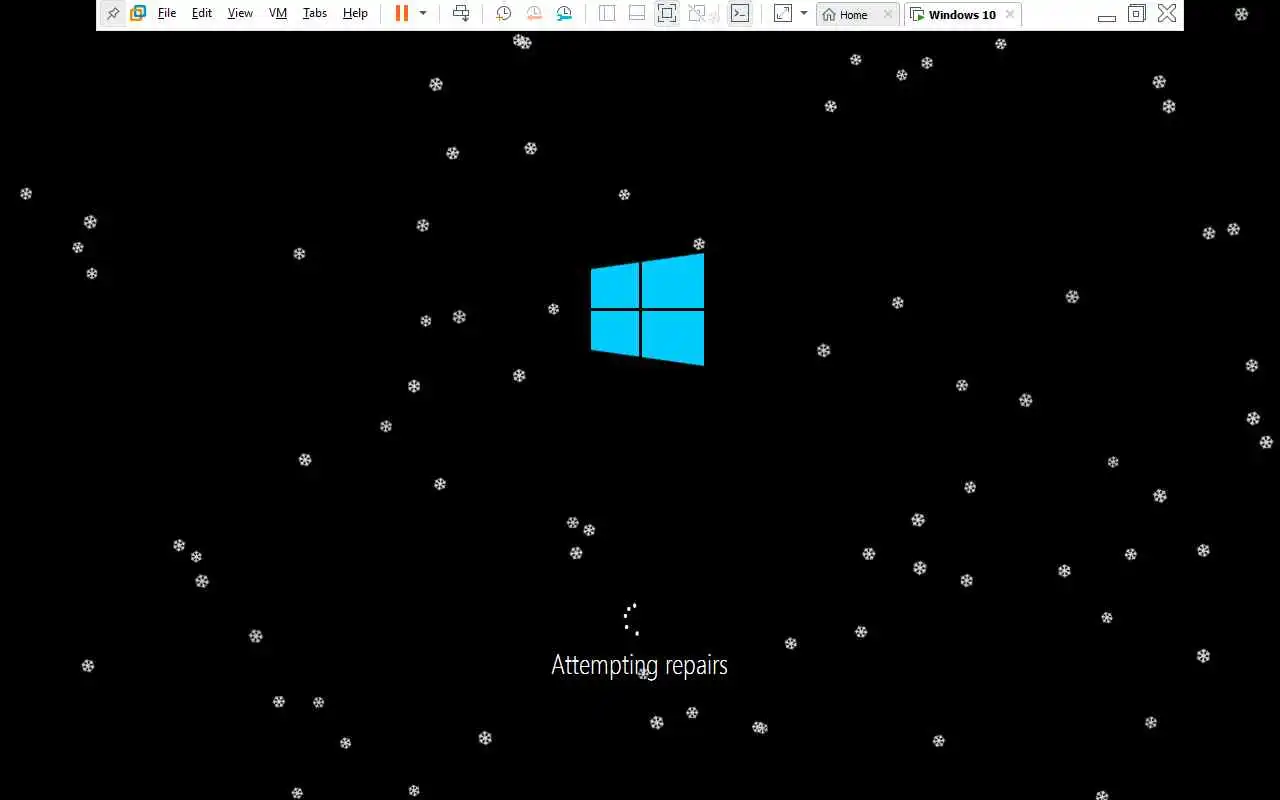Click the VMware Workstation logo icon
The image size is (1280, 800).
tap(138, 14)
